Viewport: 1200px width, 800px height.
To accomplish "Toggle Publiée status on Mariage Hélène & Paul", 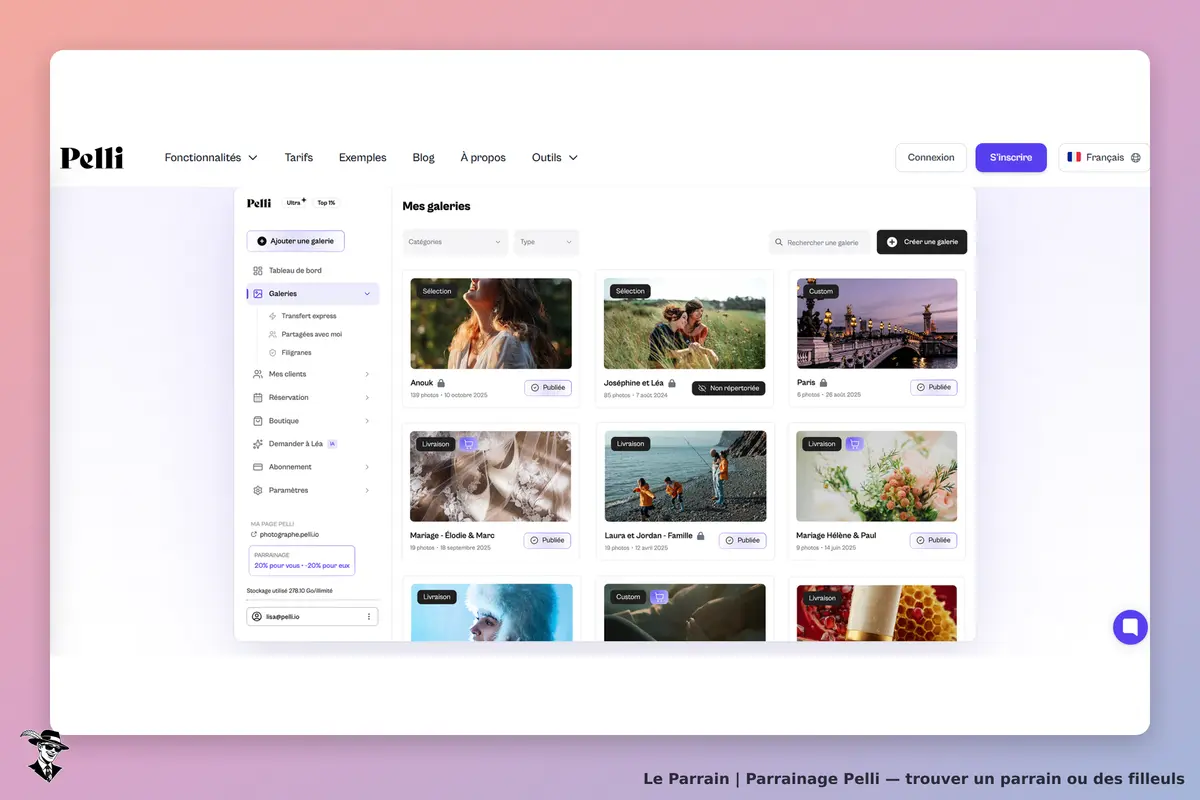I will [x=934, y=541].
